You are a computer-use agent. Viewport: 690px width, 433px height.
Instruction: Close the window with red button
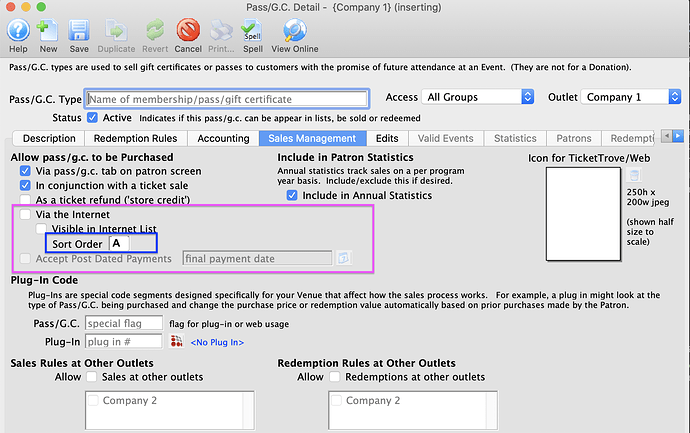pyautogui.click(x=11, y=7)
